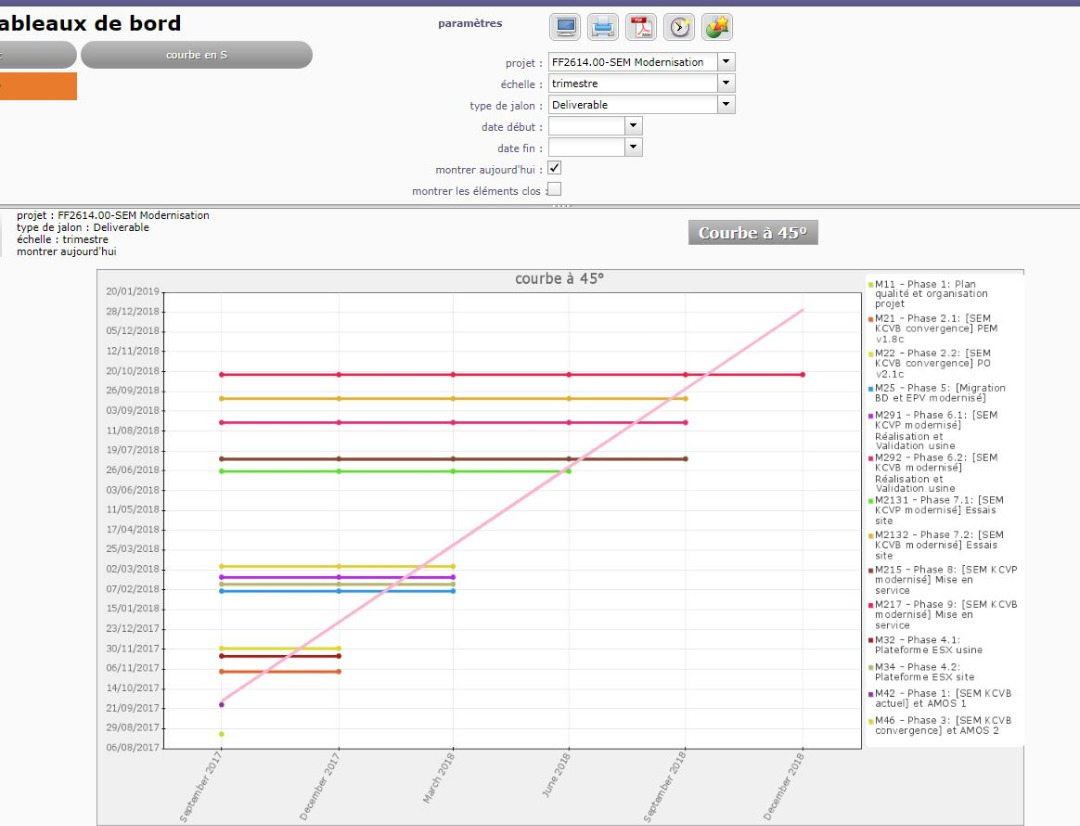The height and width of the screenshot is (826, 1080).
Task: Click legend entry M22 - Phase 2.2 PO v2.1c
Action: pos(930,363)
